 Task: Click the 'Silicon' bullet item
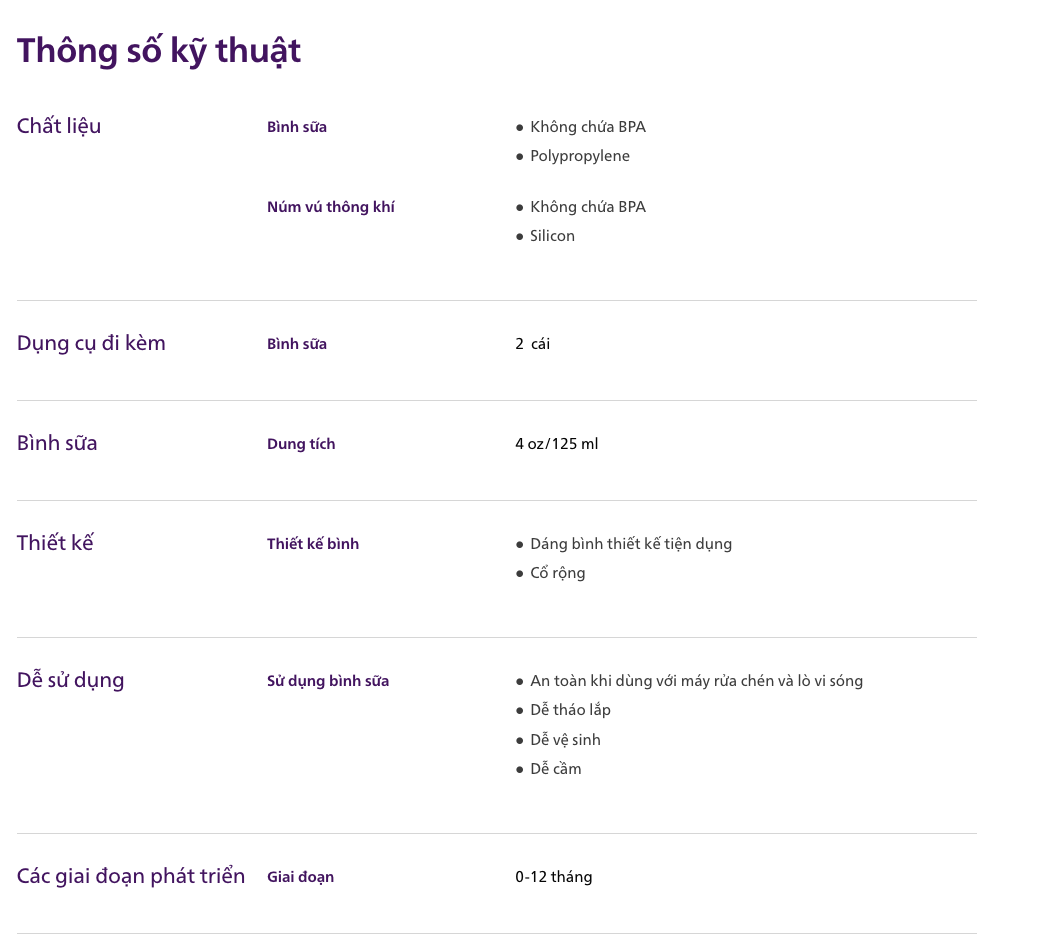point(552,236)
